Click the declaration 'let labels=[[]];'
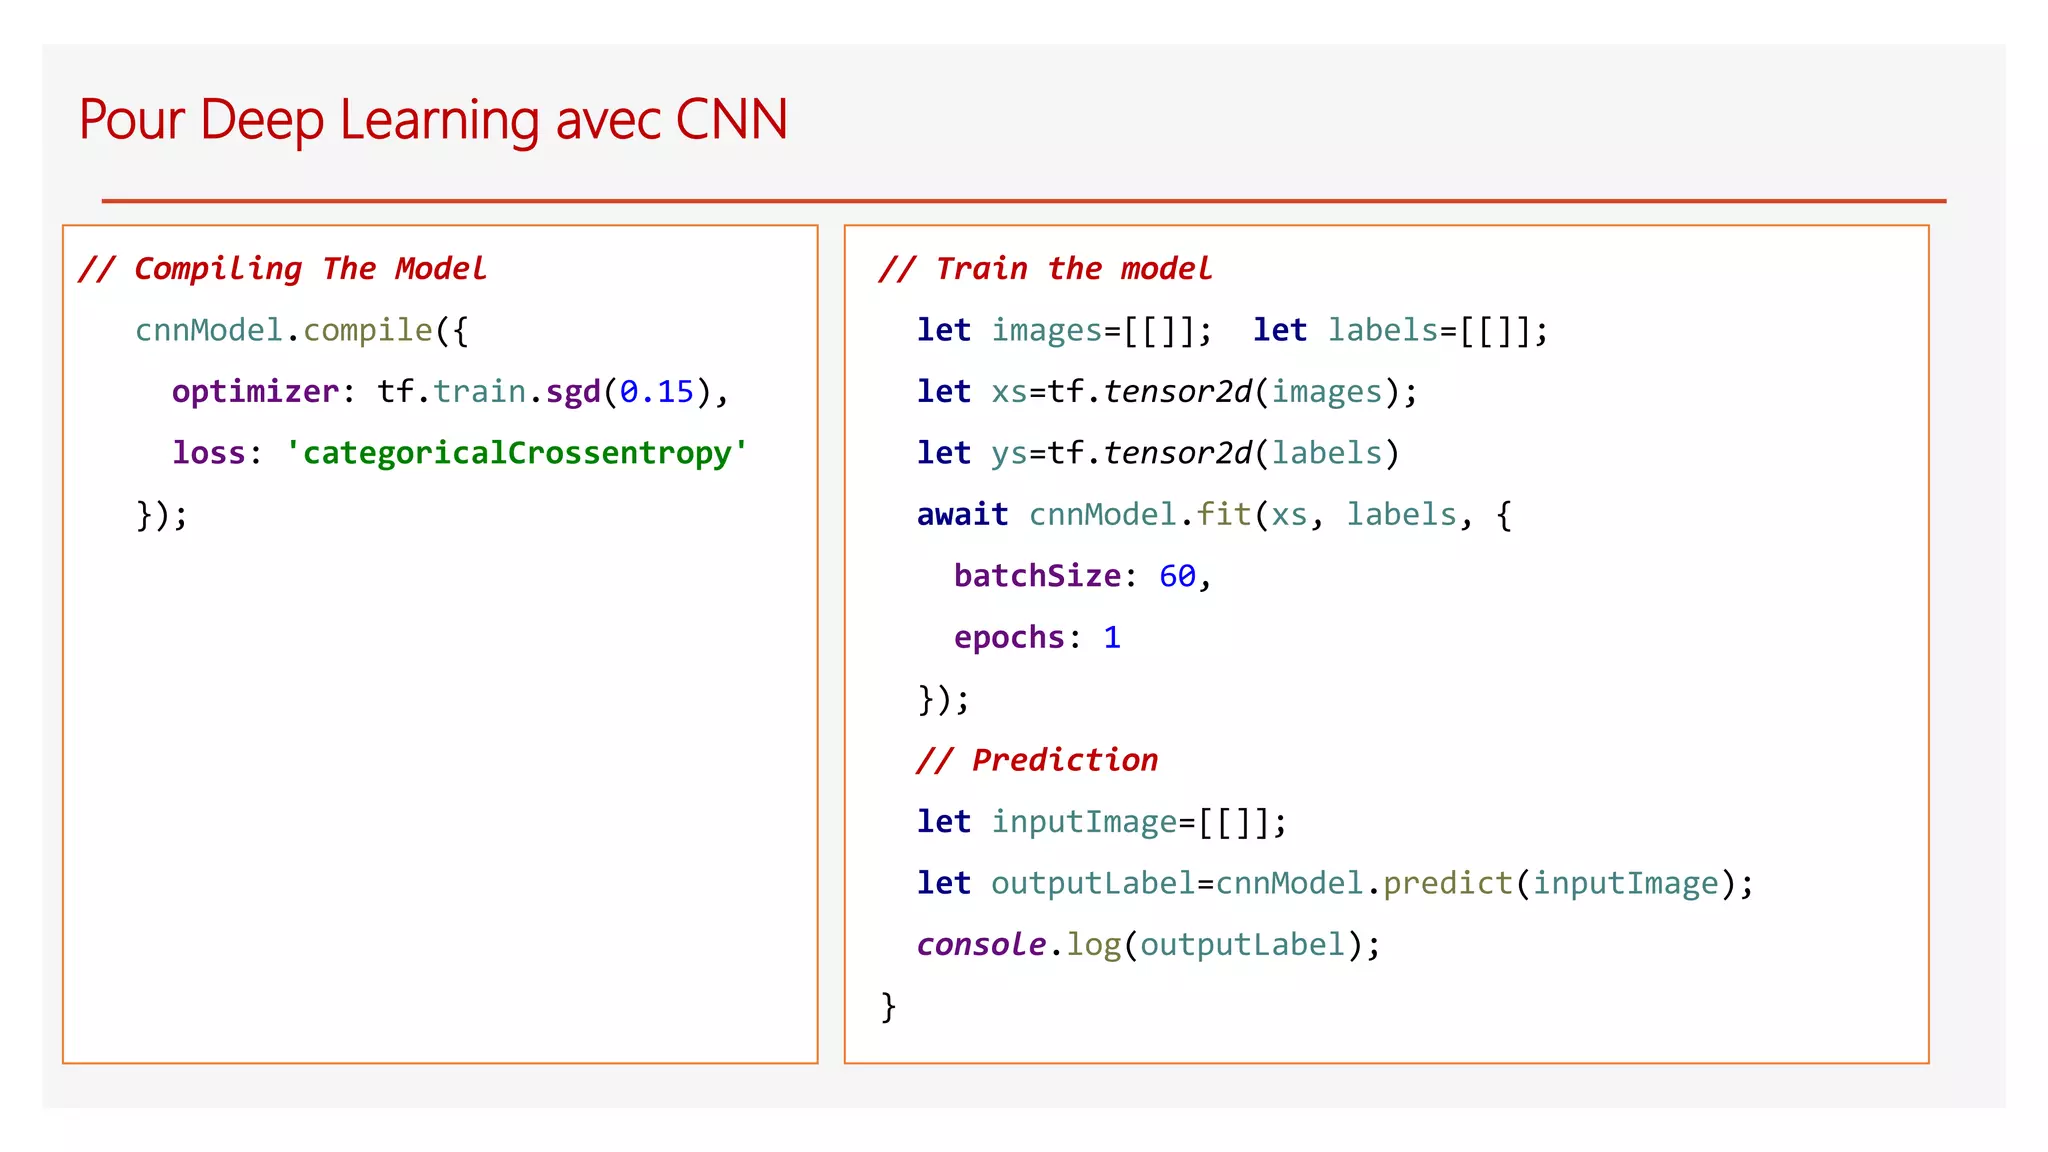This screenshot has width=2048, height=1152. tap(1401, 331)
